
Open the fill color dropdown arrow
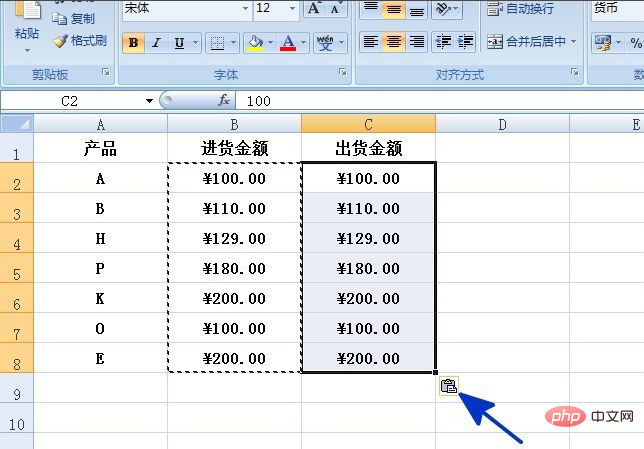270,43
